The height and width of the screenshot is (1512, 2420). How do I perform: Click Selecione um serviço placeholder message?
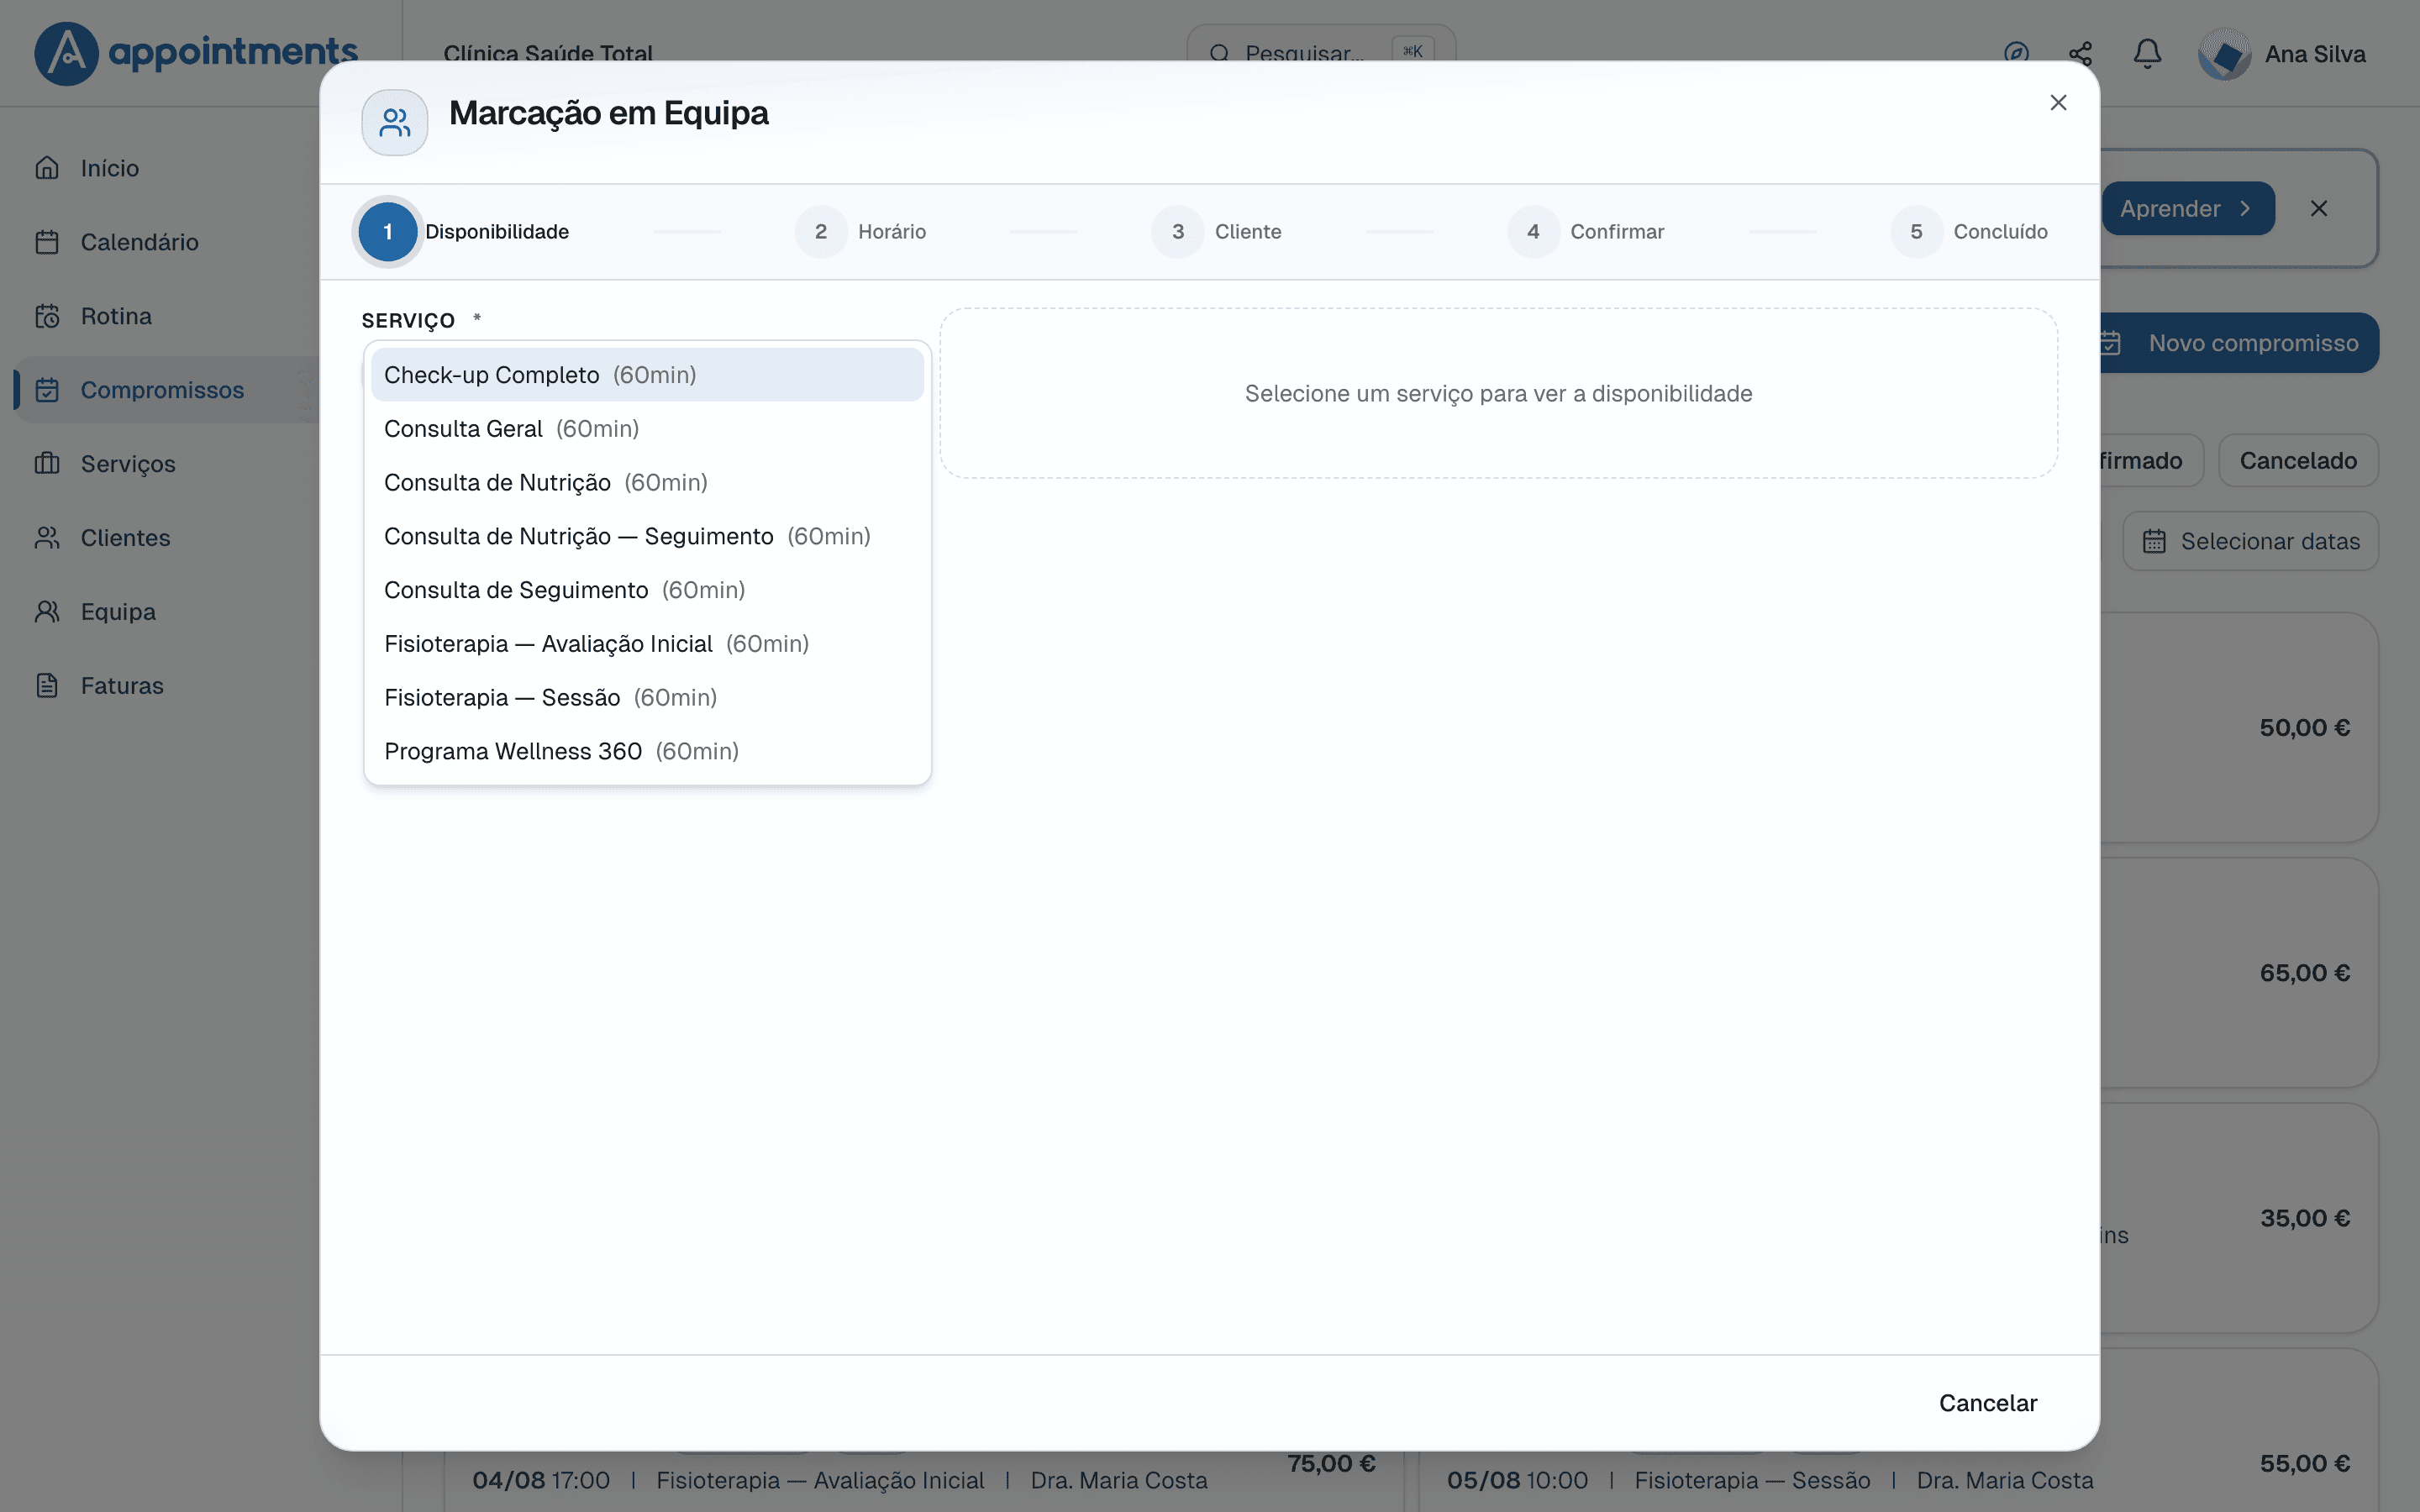click(1498, 394)
